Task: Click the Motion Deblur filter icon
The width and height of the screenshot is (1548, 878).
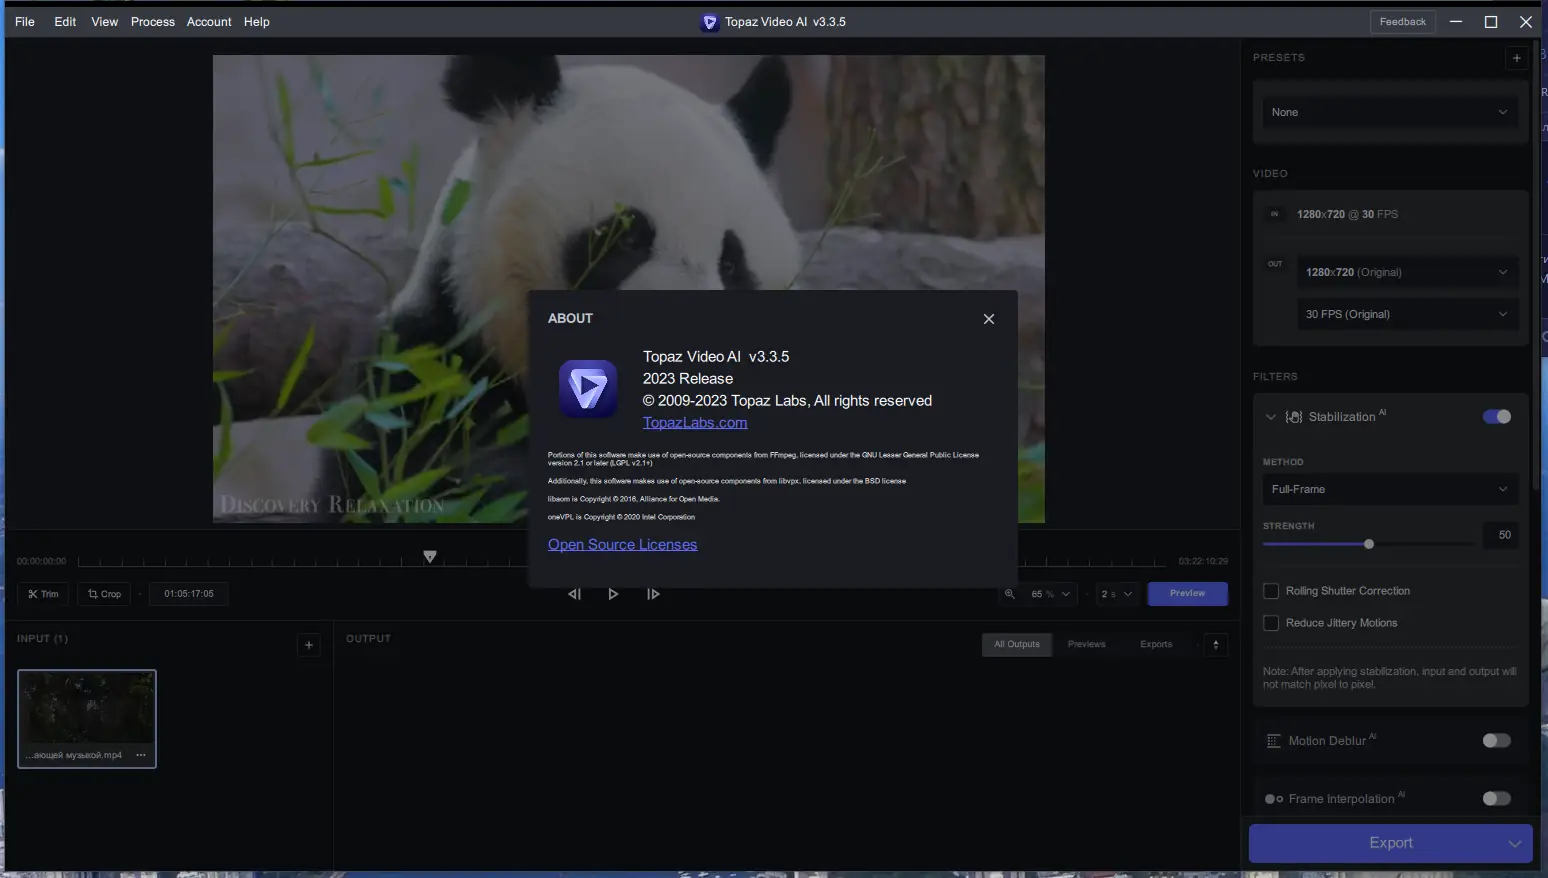Action: click(x=1274, y=741)
